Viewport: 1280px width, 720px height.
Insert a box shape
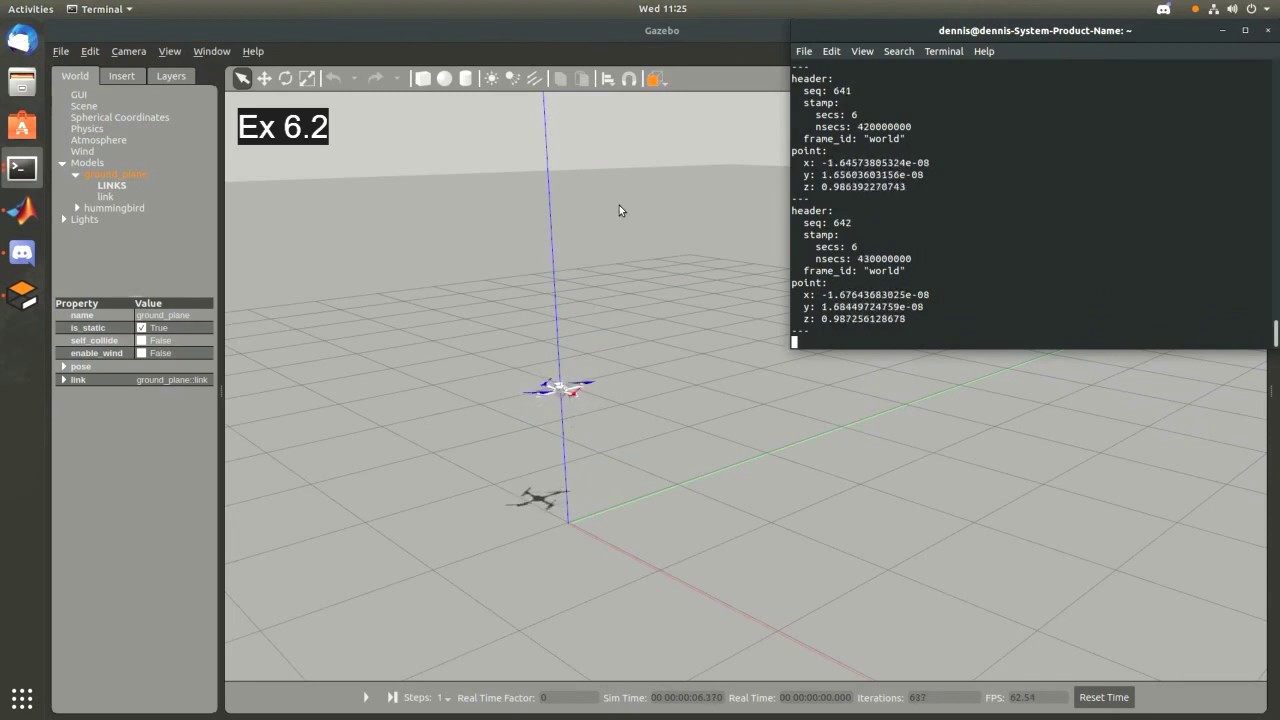pos(423,79)
